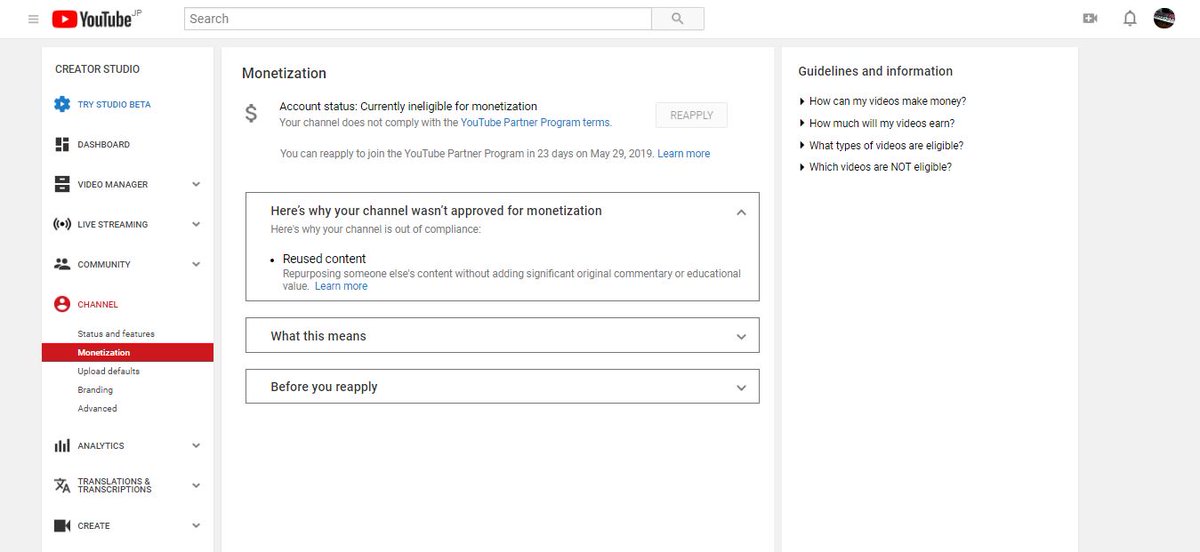The image size is (1200, 552).
Task: Select the Monetization submenu item
Action: pyautogui.click(x=127, y=352)
